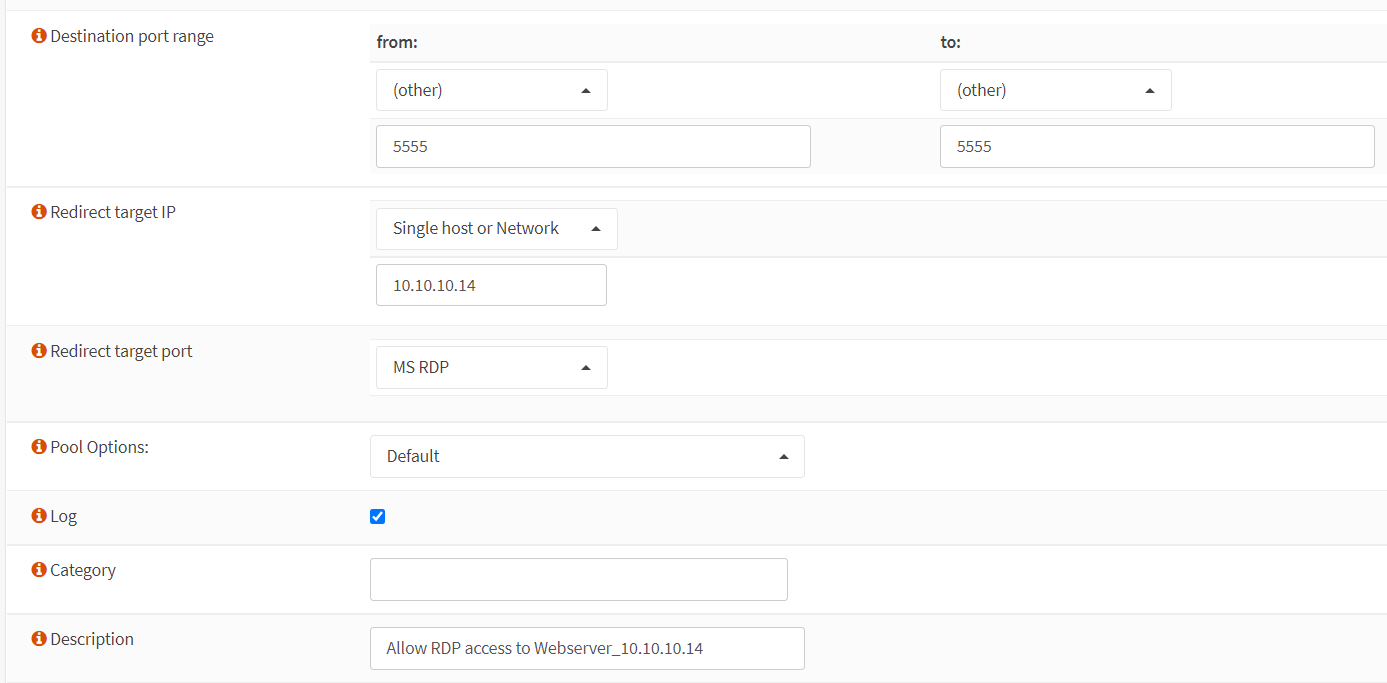Click the 'to:' column header
The height and width of the screenshot is (683, 1387).
950,42
